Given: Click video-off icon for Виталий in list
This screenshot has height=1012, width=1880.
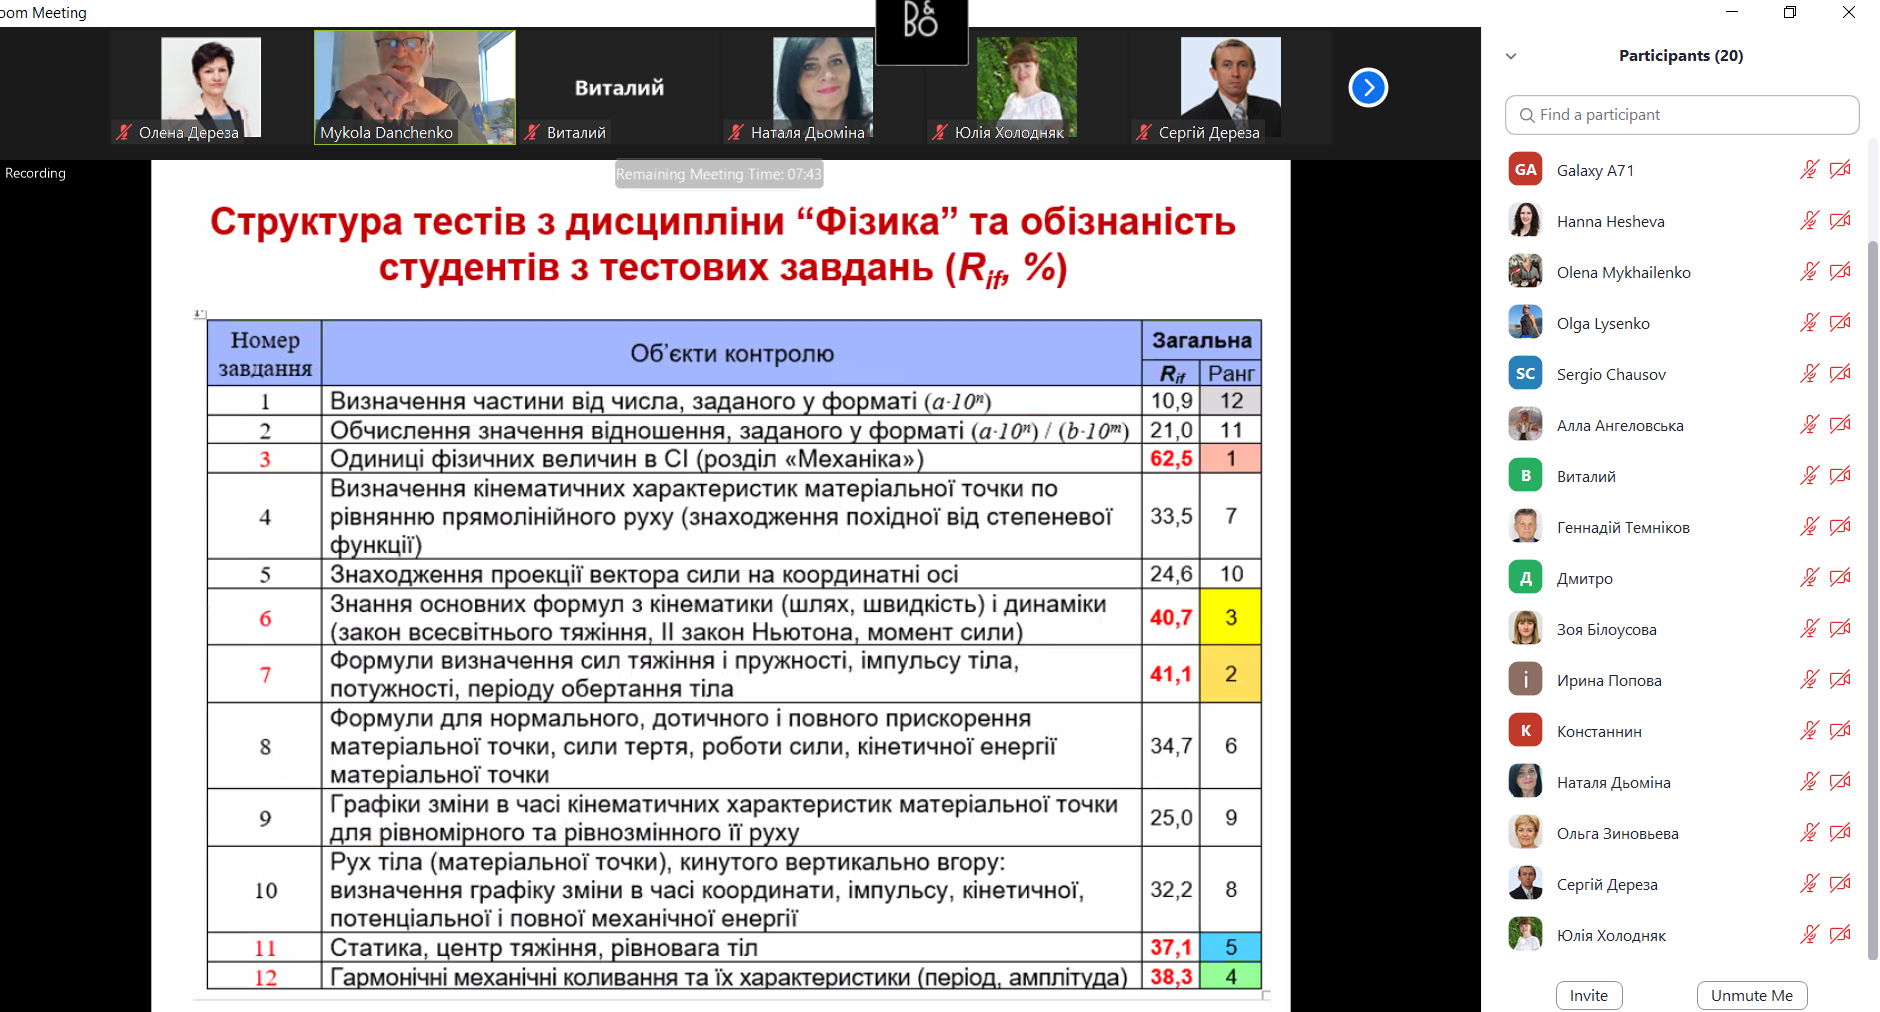Looking at the screenshot, I should [1840, 476].
